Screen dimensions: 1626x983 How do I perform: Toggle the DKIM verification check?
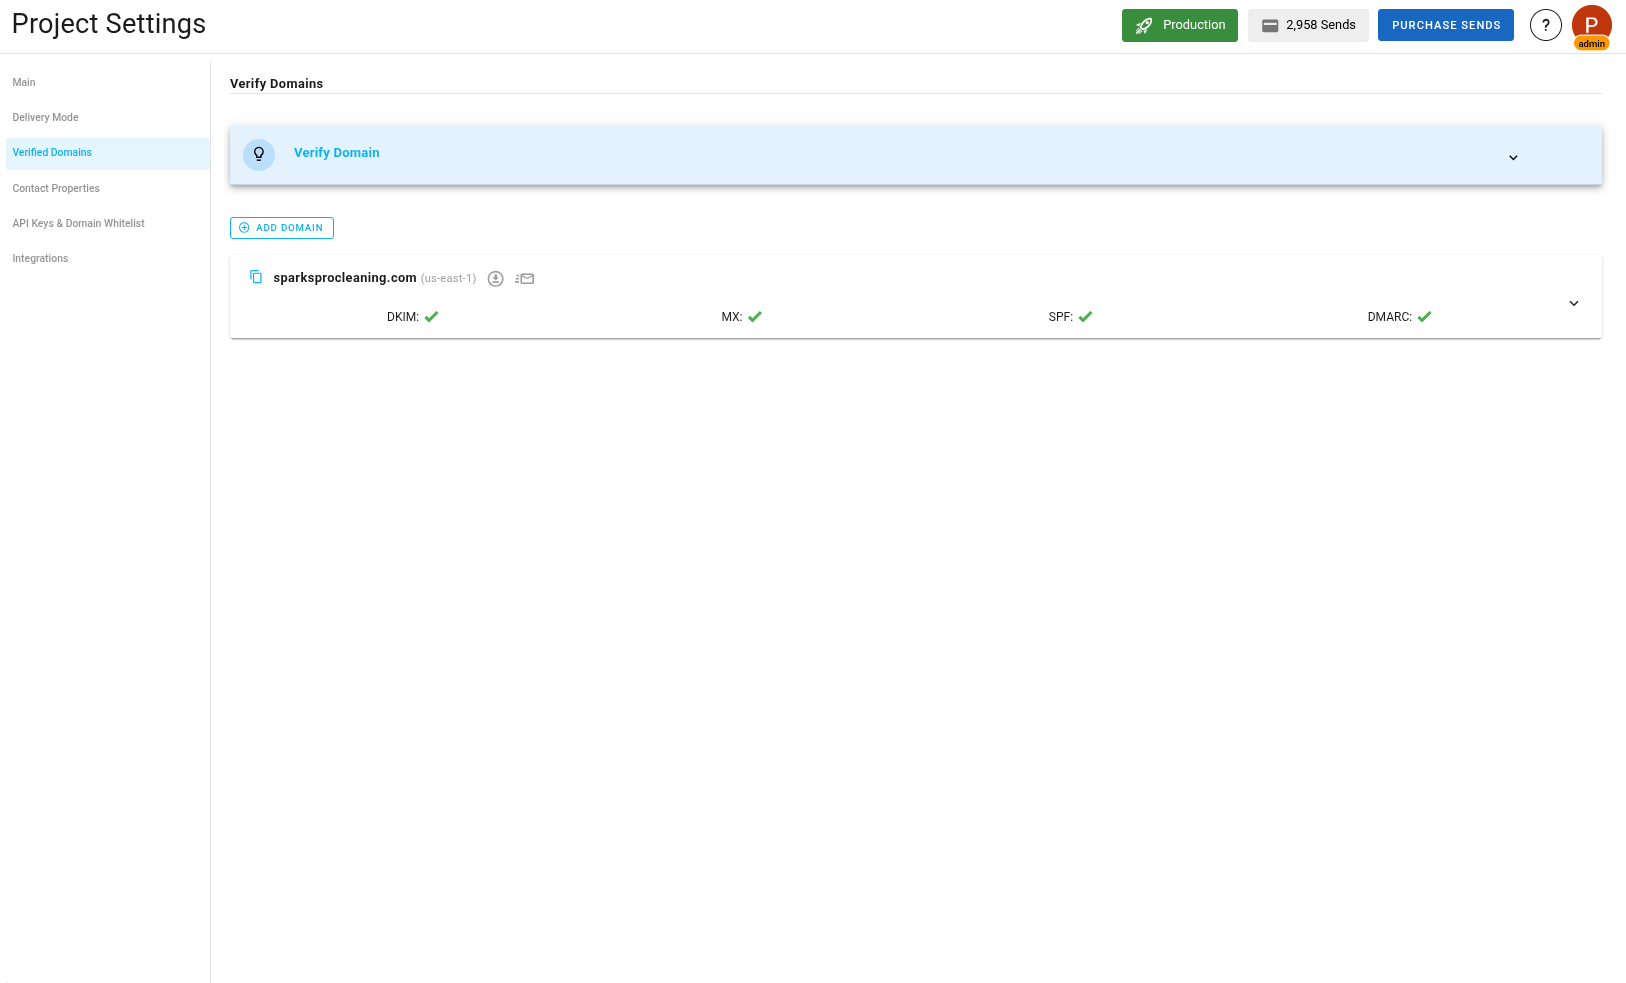(431, 316)
